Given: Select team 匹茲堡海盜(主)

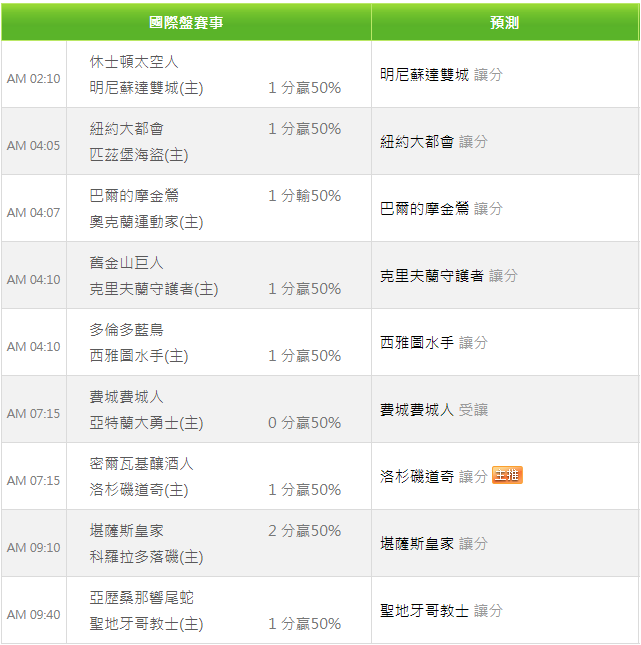Looking at the screenshot, I should pos(139,155).
